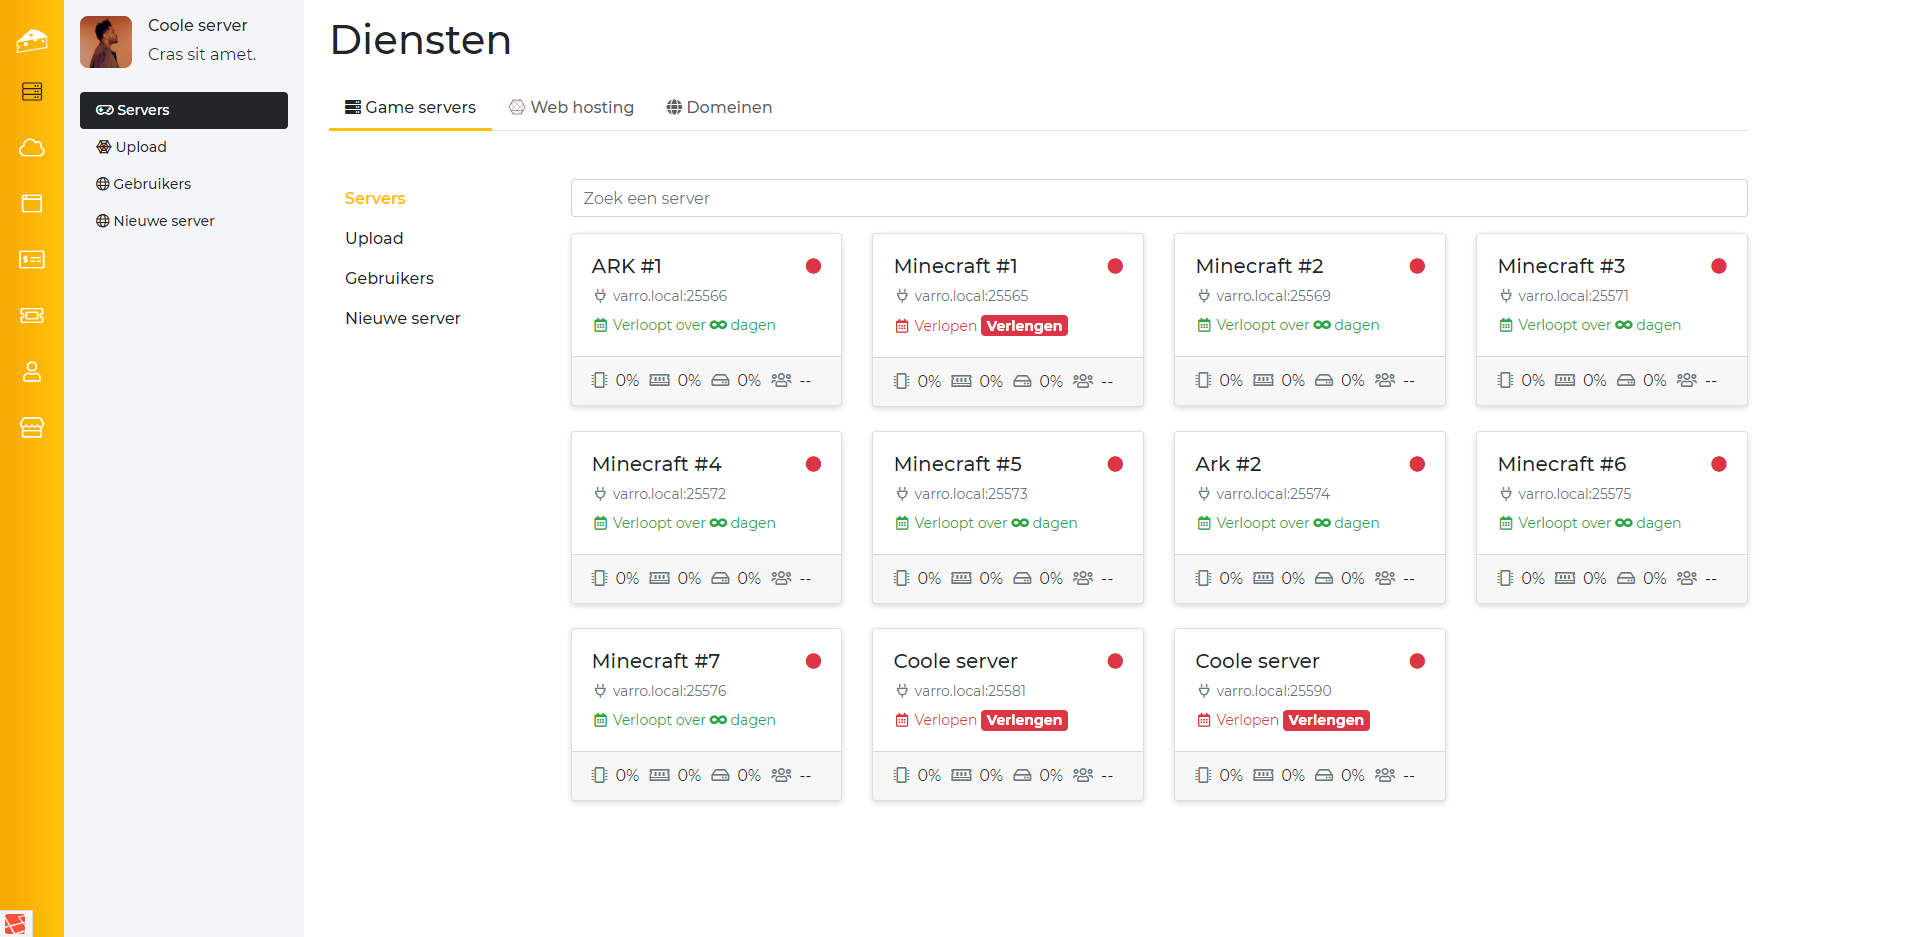
Task: Click Verlengen on Minecraft #1
Action: pos(1024,326)
